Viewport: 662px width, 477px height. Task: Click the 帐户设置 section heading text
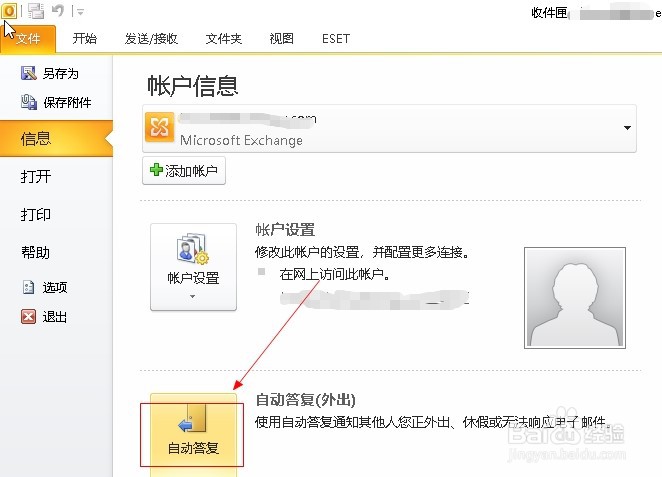285,230
